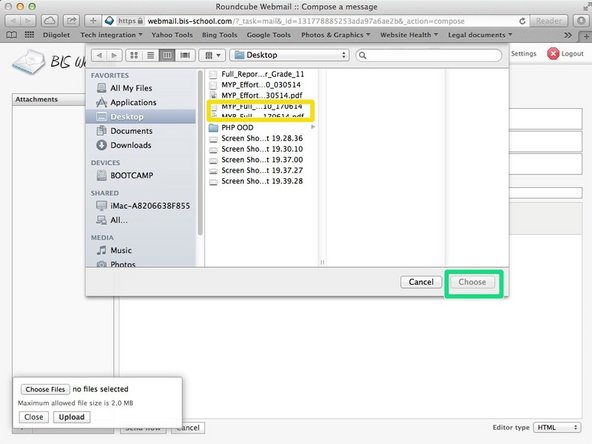Open webmail Settings
The width and height of the screenshot is (592, 444).
click(524, 54)
